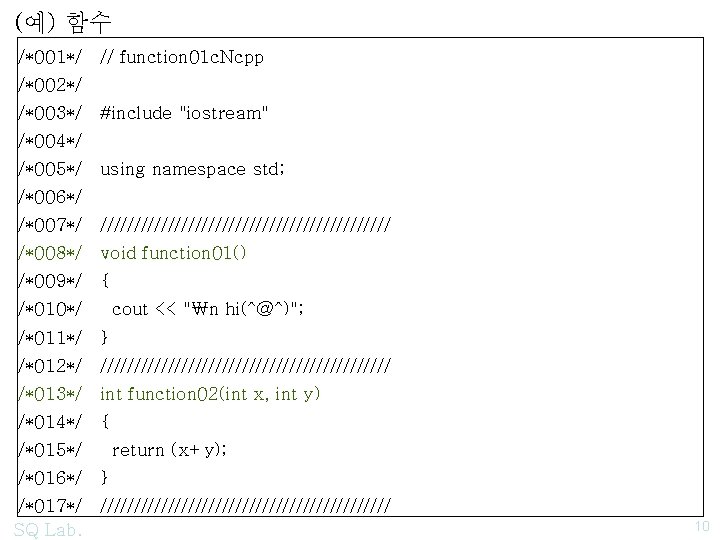This screenshot has height=540, width=720.
Task: Click the closing brace on line 016
Action: pos(105,478)
